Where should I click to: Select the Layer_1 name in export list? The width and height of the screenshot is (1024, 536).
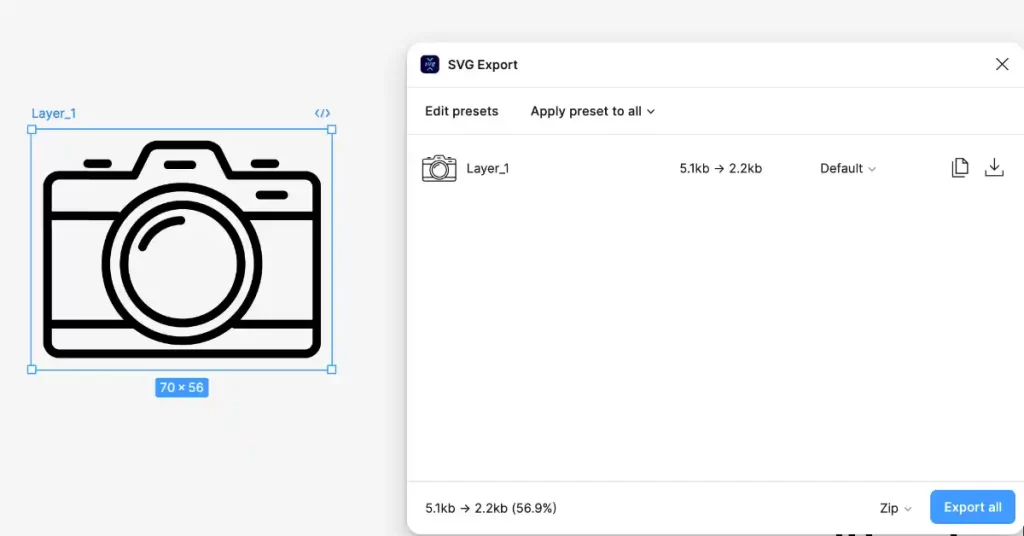(488, 169)
